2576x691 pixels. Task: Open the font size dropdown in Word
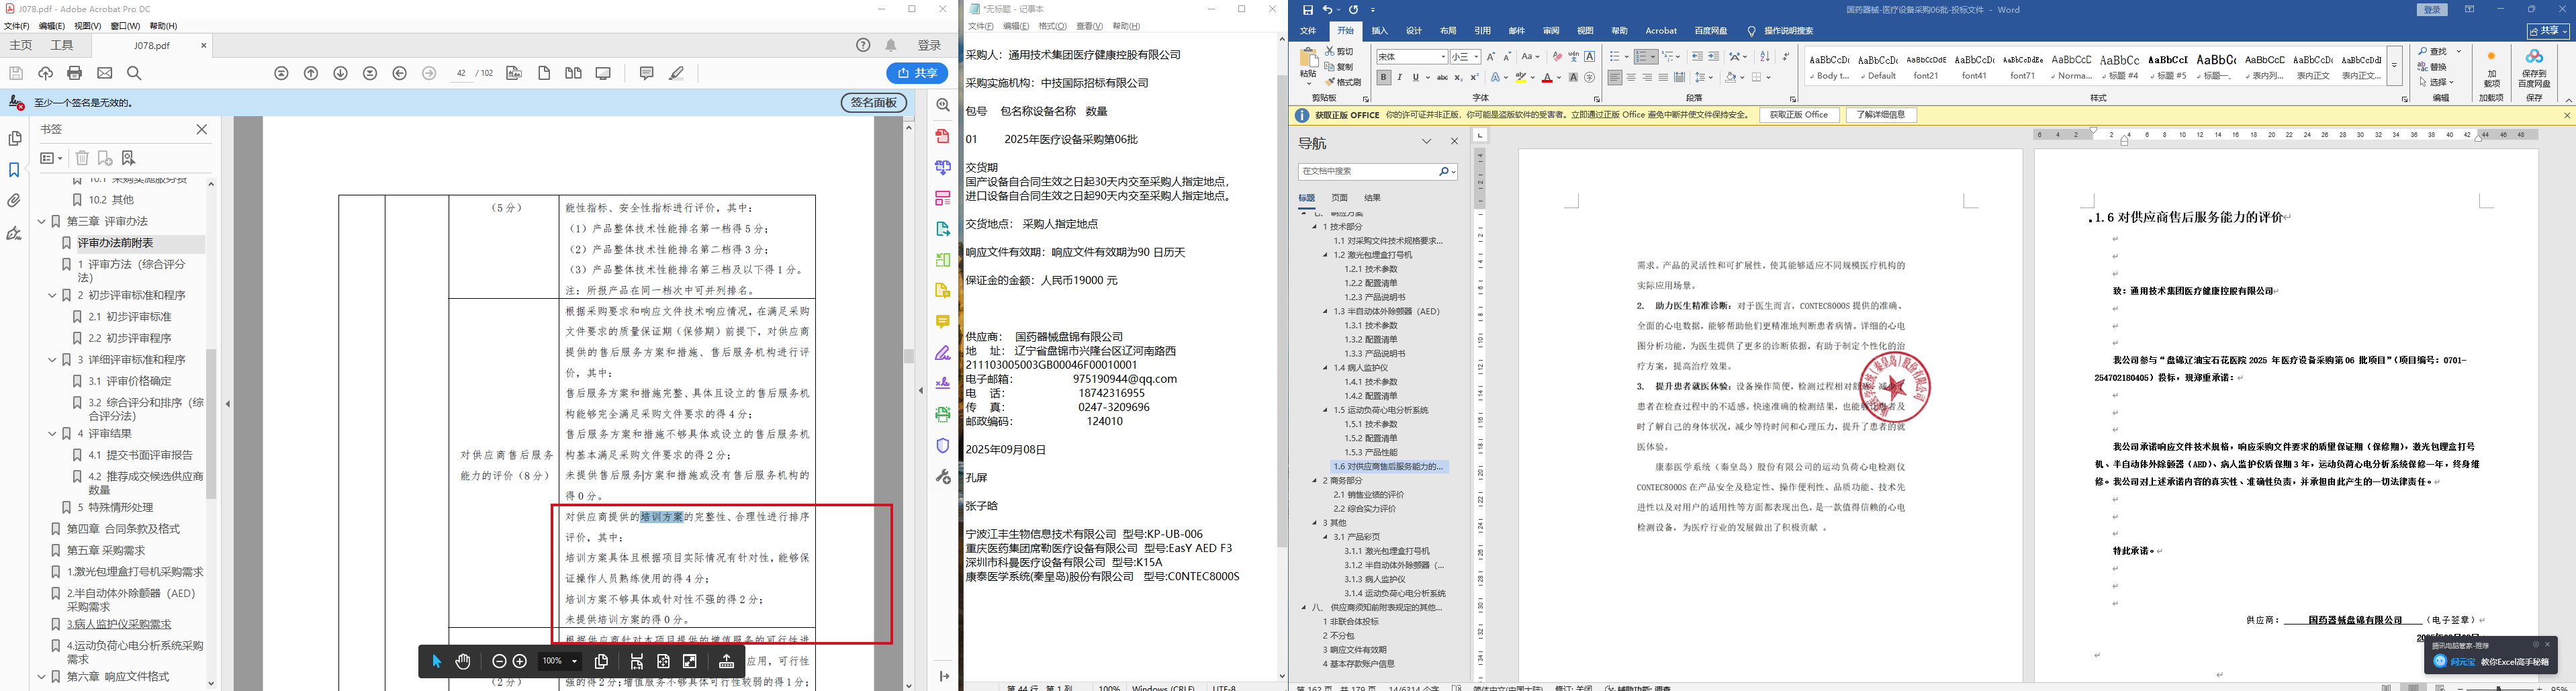click(1476, 57)
